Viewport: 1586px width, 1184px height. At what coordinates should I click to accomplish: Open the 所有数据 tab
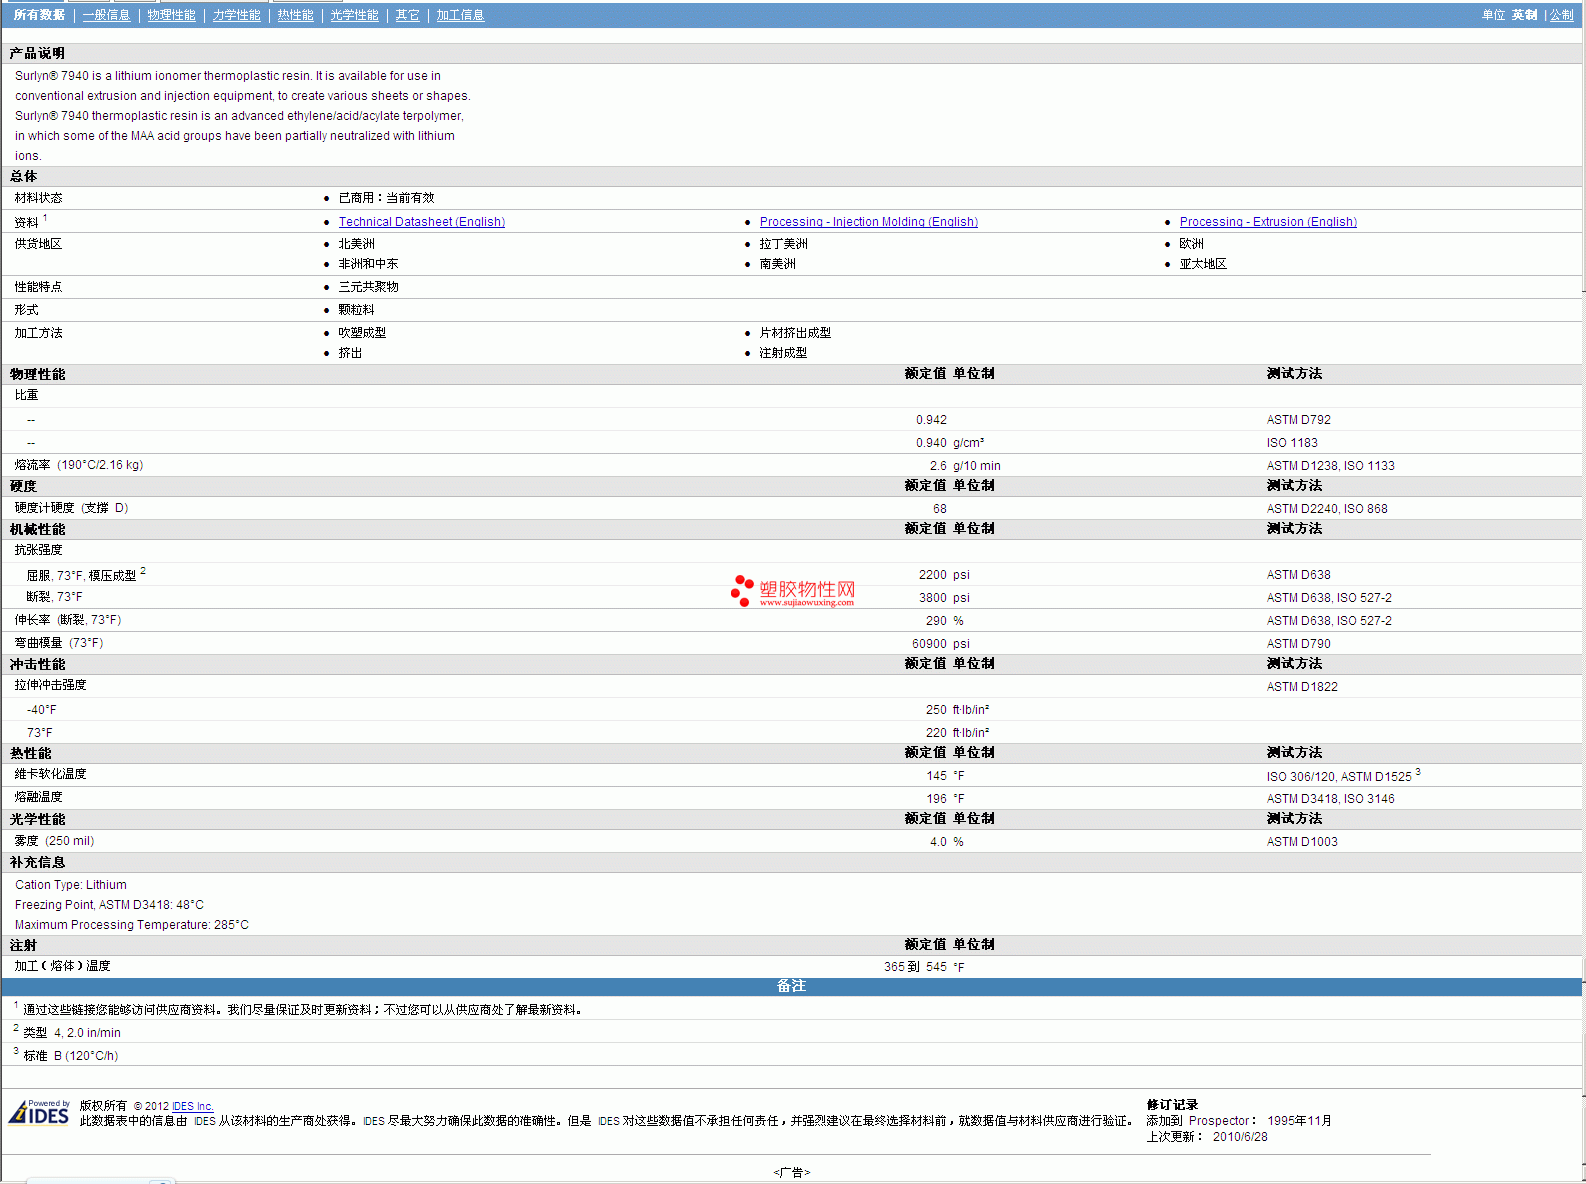click(x=39, y=15)
